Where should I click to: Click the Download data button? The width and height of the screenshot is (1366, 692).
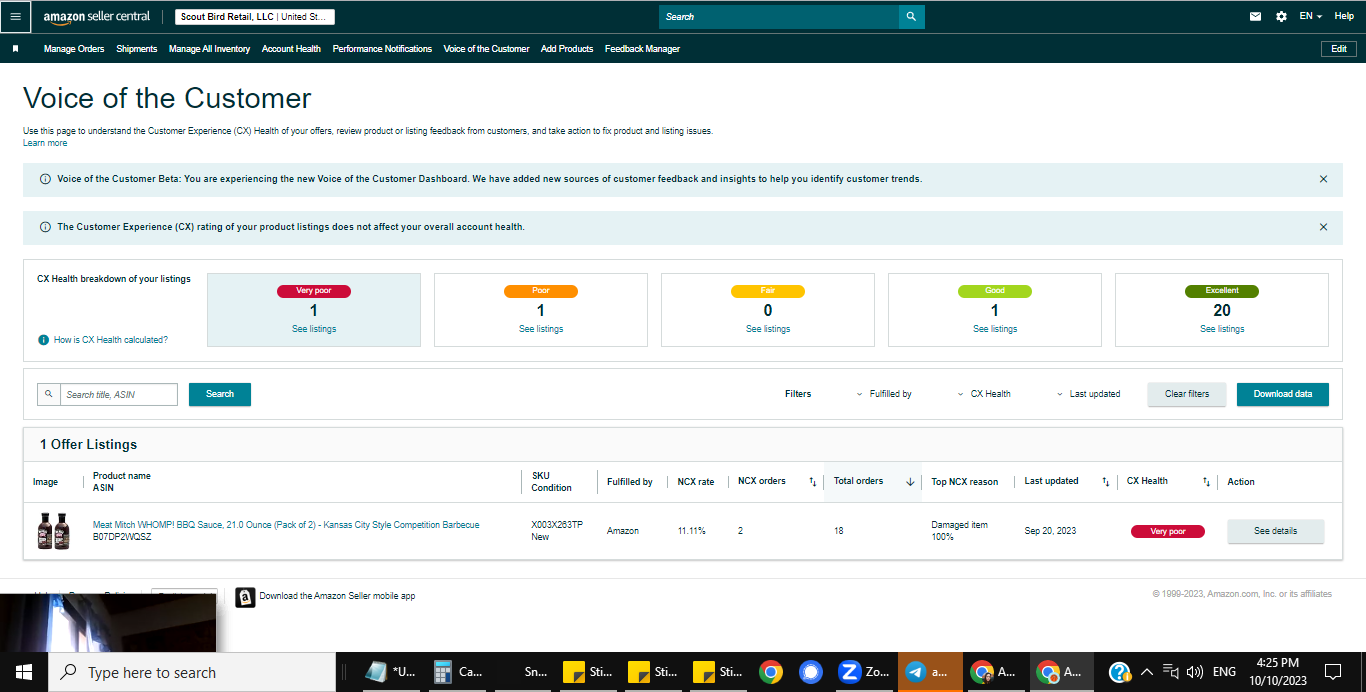(1283, 394)
